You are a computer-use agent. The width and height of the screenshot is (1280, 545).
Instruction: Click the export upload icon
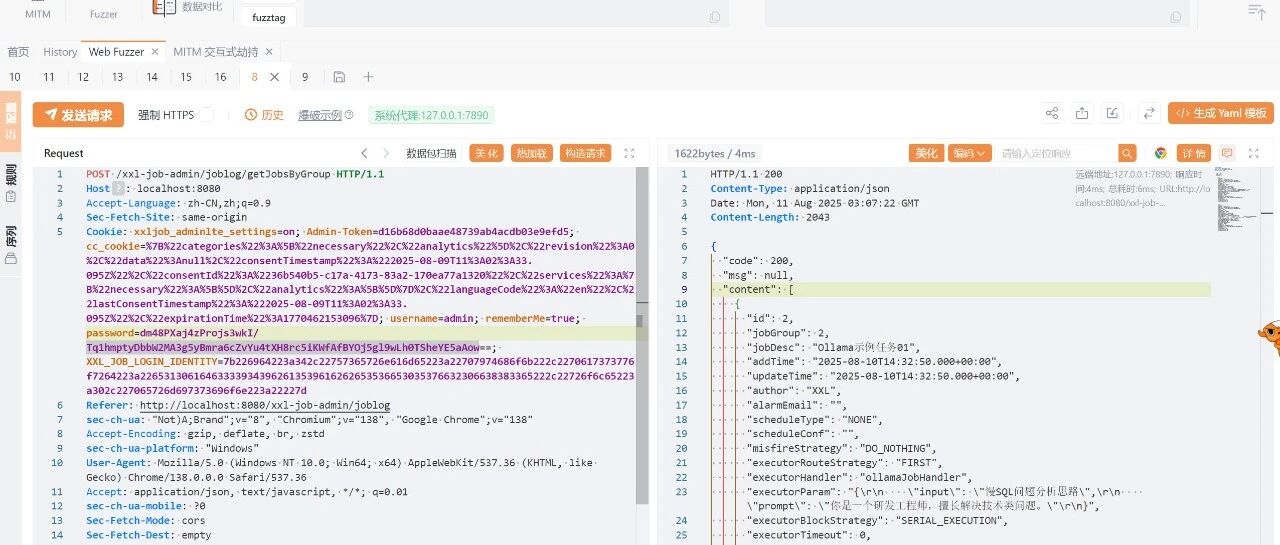coord(1082,114)
